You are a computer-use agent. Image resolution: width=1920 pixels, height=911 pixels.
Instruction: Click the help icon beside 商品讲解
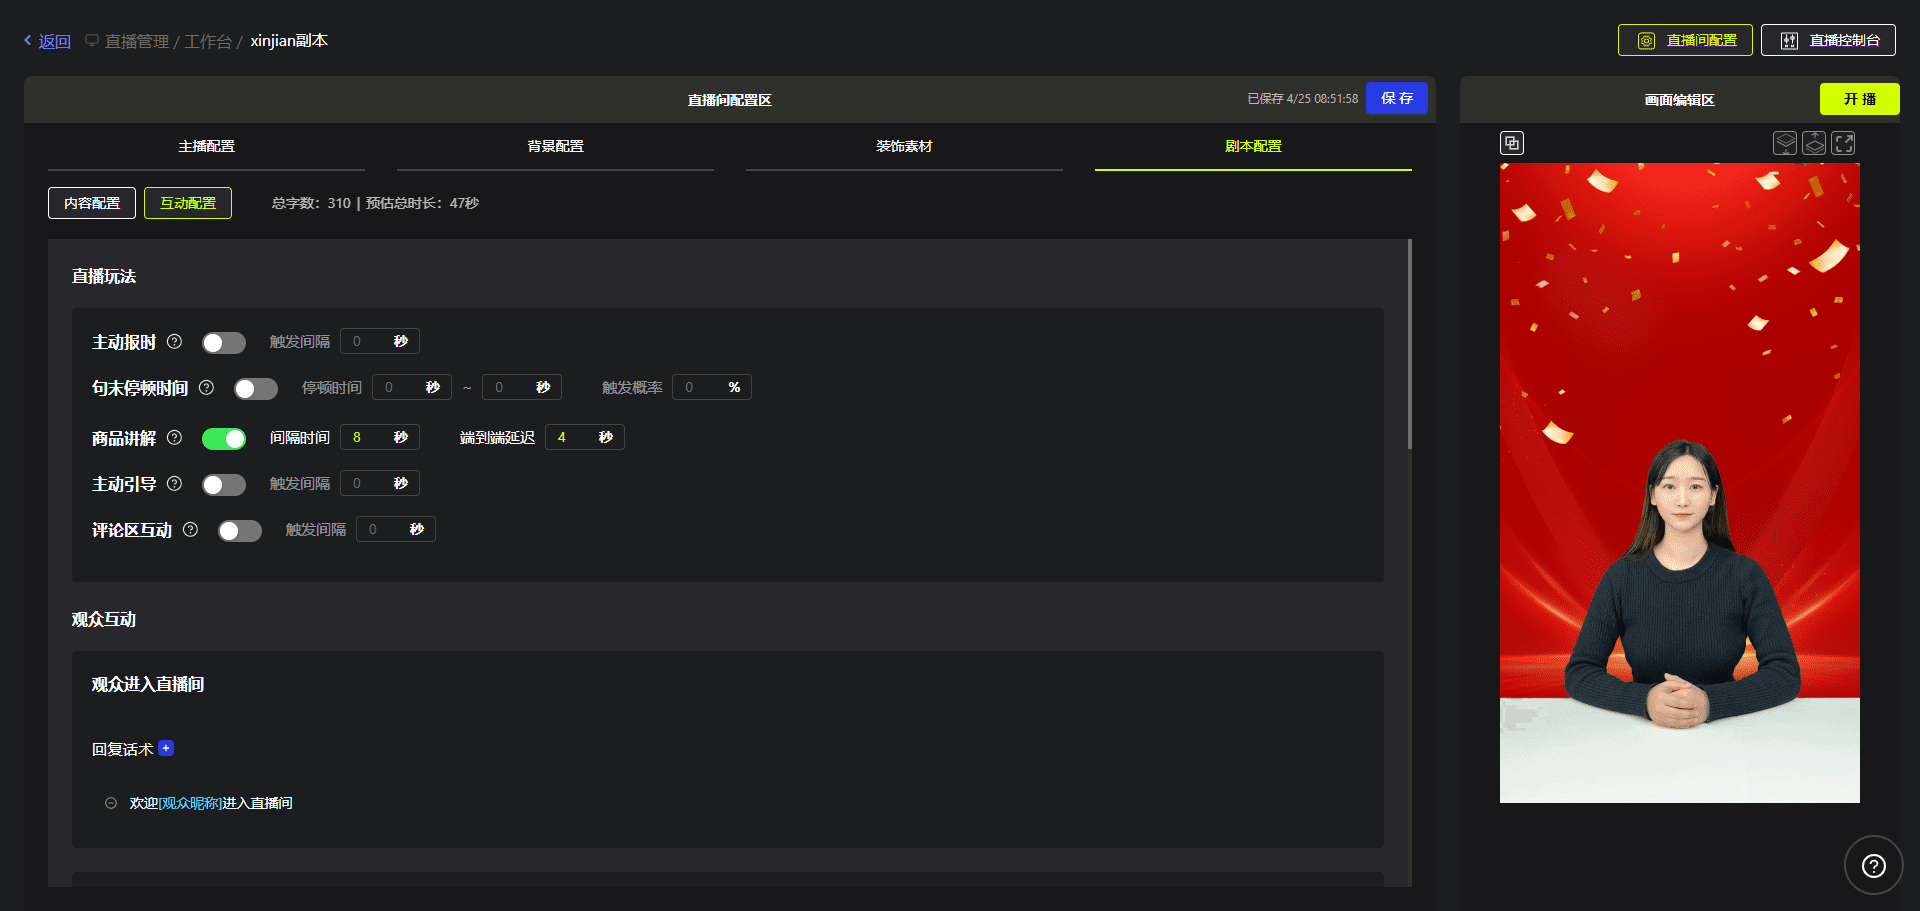pyautogui.click(x=174, y=438)
